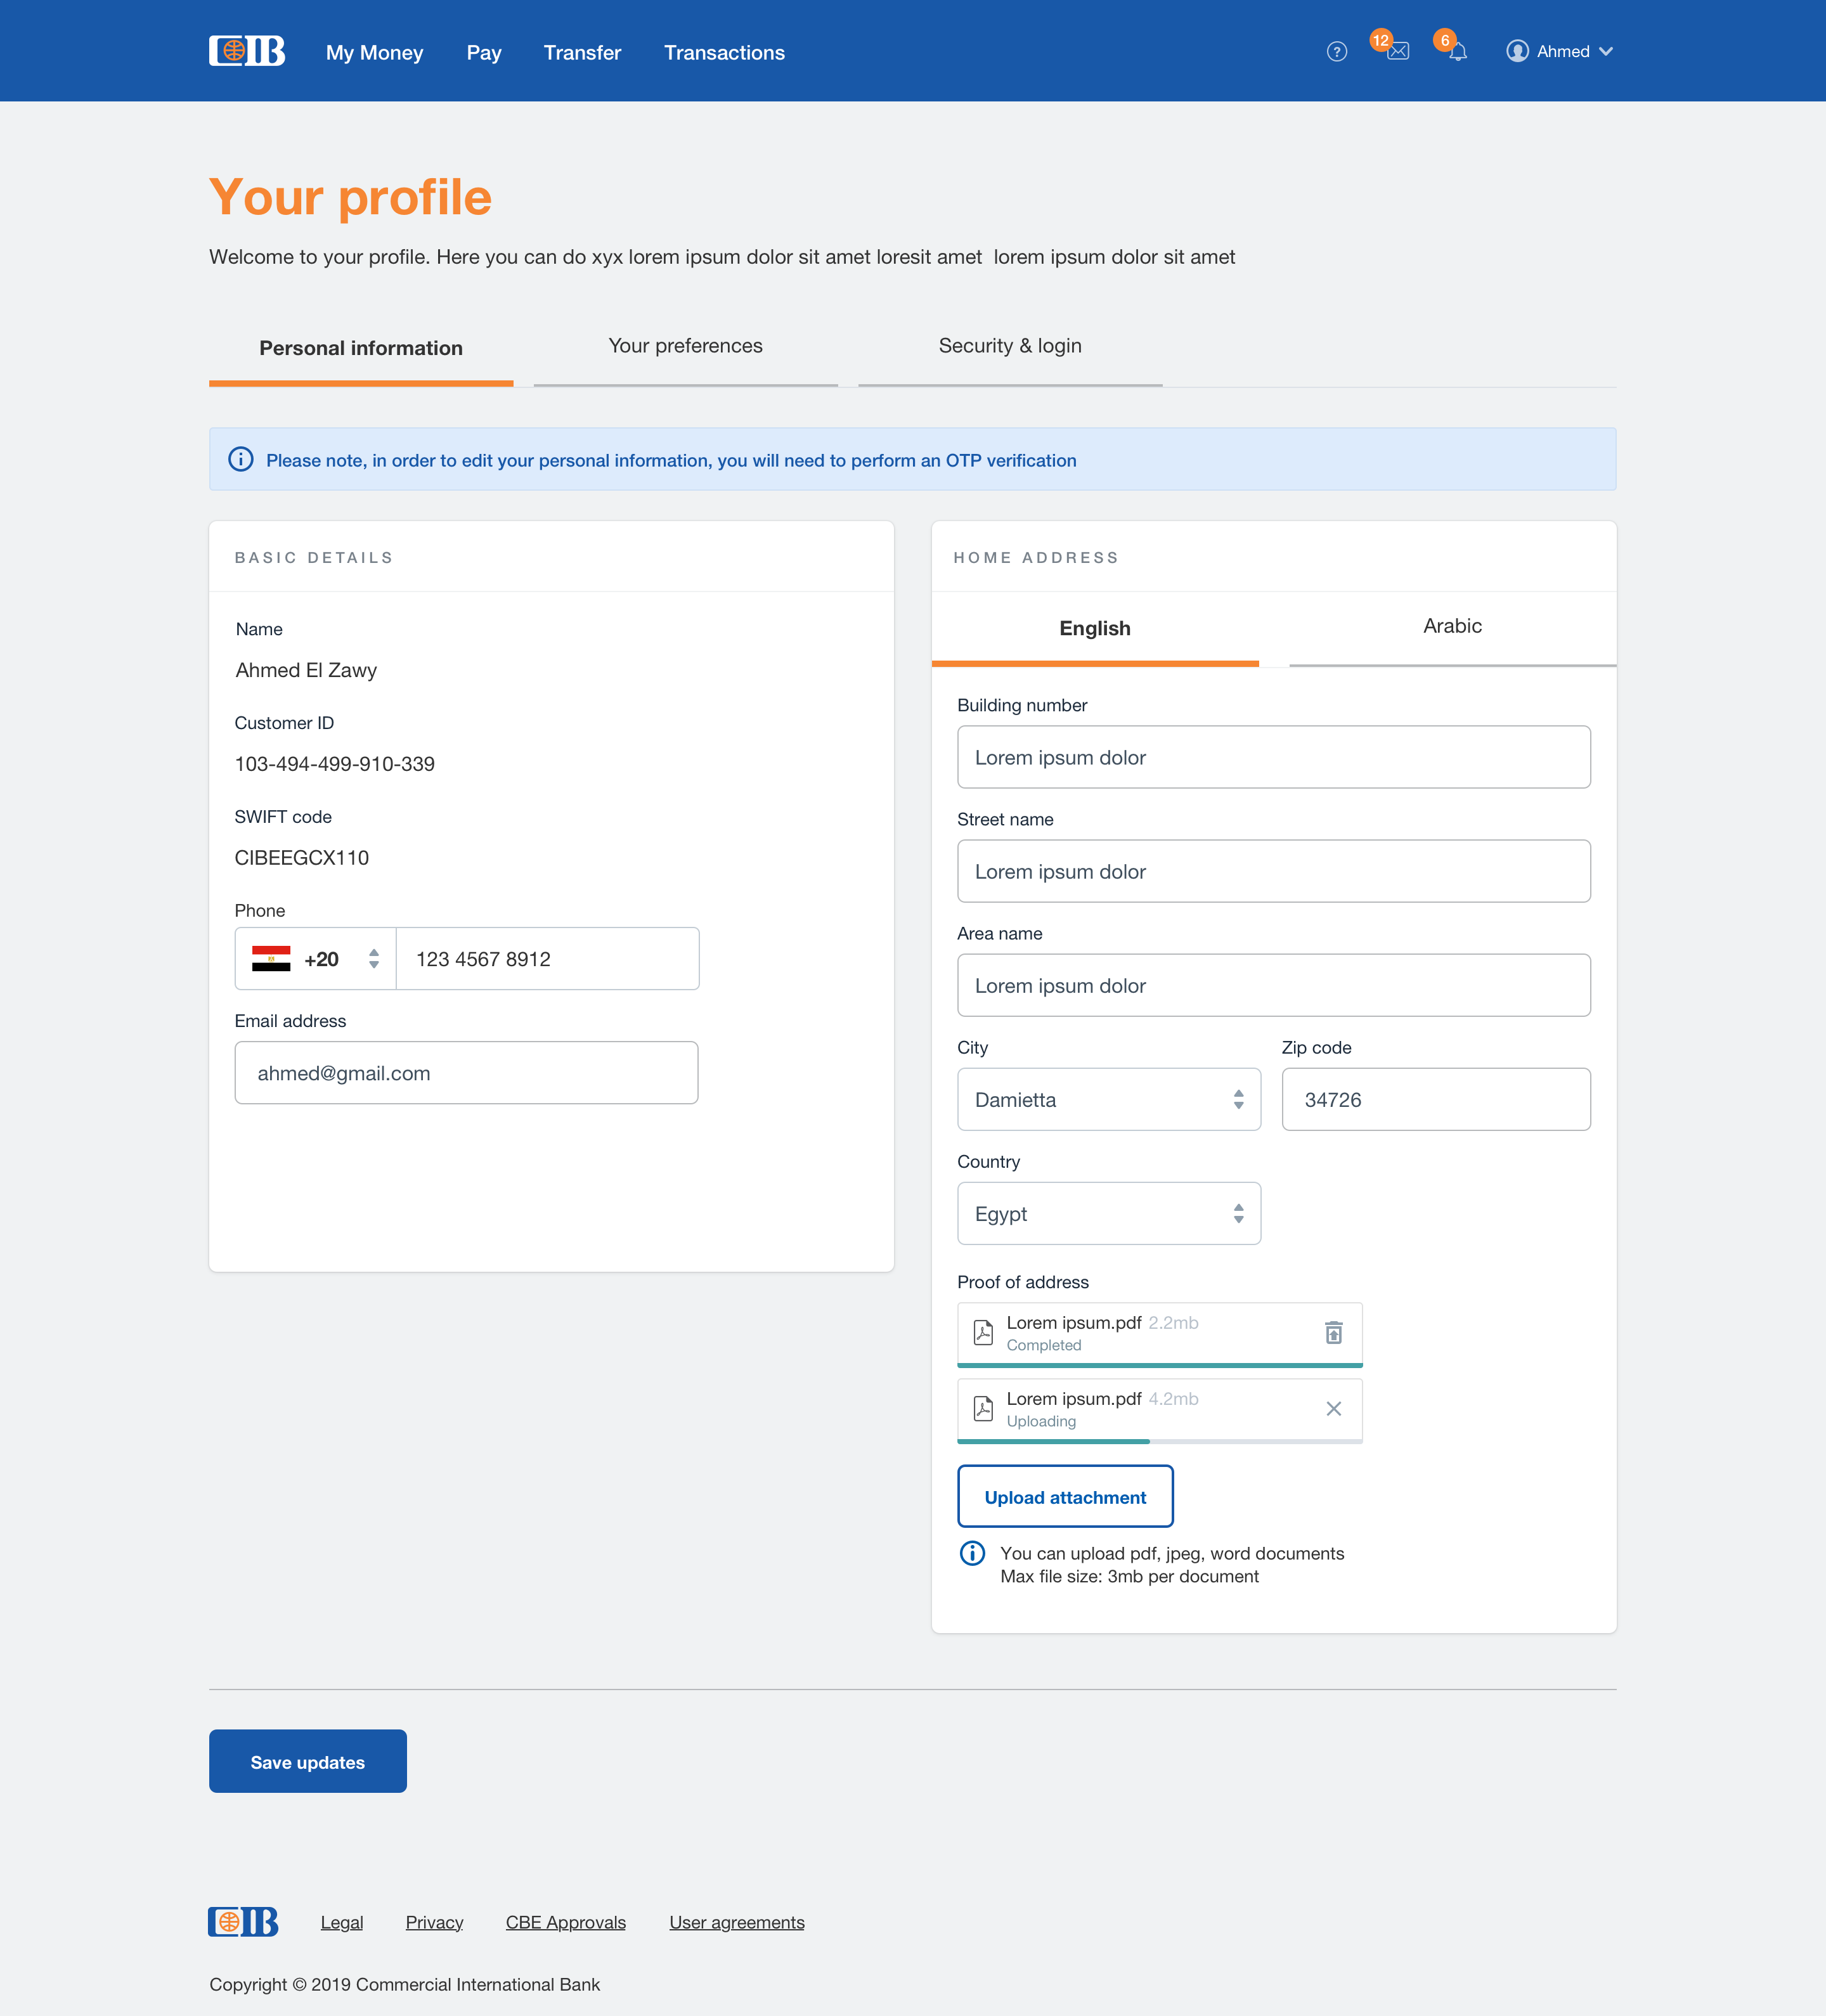Click the CIB logo in footer
The width and height of the screenshot is (1826, 2016).
(243, 1922)
